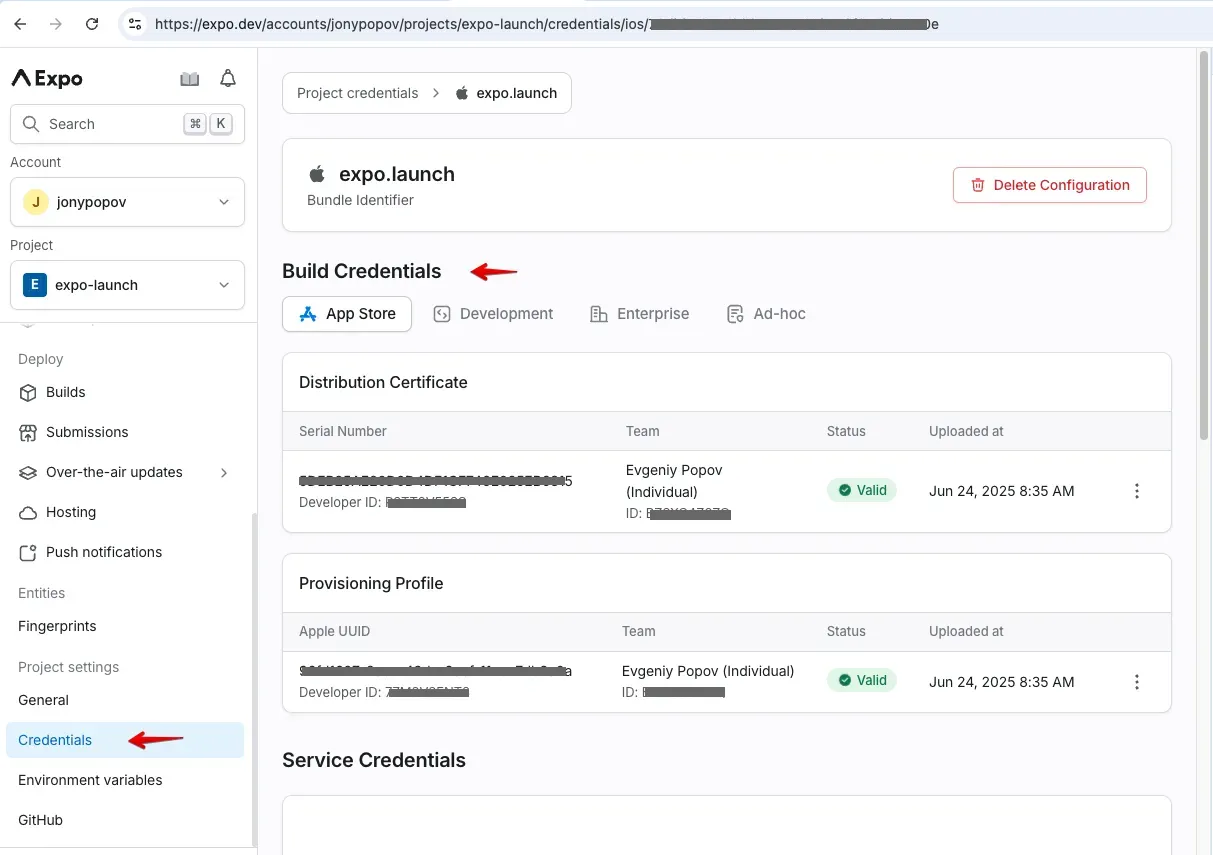Open Environment variables in sidebar
Screen dimensions: 1213x855
125,780
